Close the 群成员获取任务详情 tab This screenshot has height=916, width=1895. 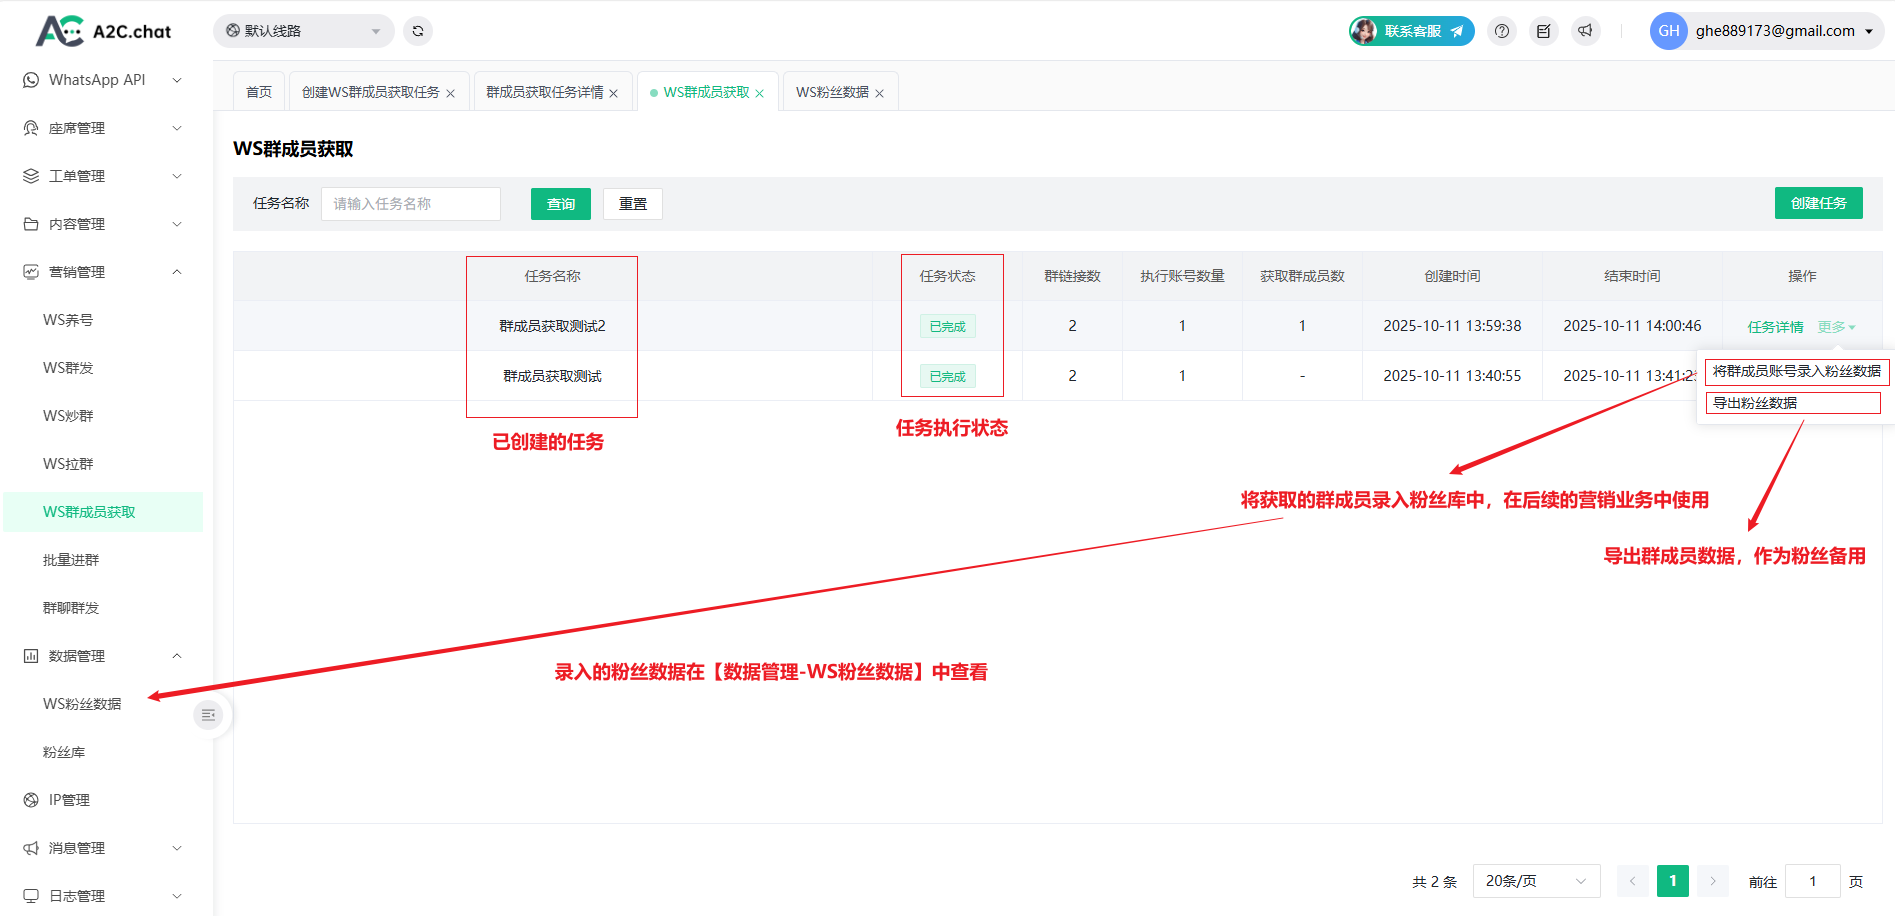[x=614, y=93]
